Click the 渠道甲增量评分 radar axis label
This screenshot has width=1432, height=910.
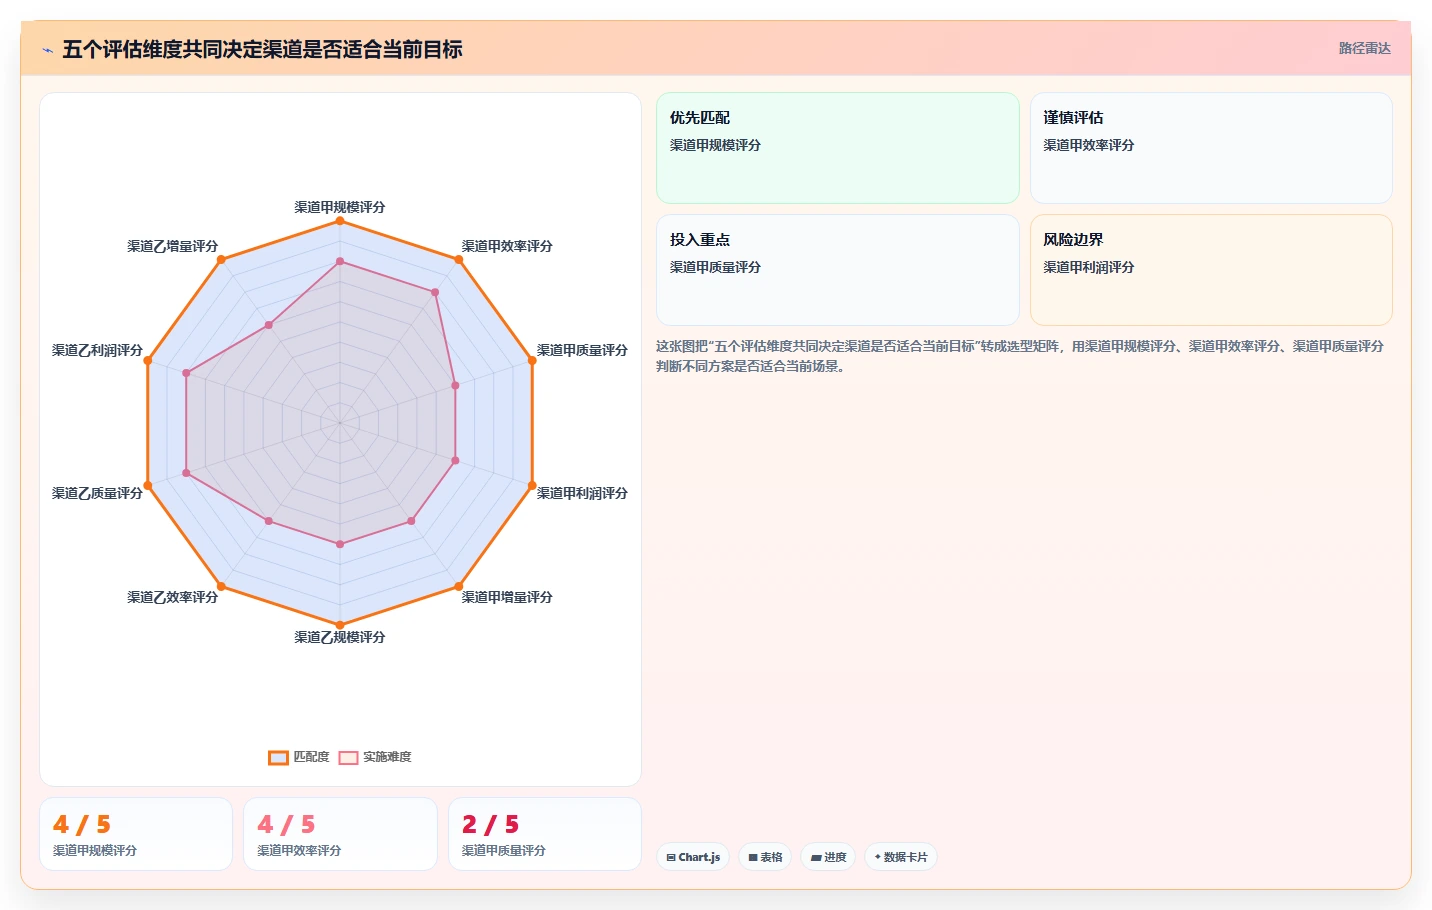click(507, 597)
